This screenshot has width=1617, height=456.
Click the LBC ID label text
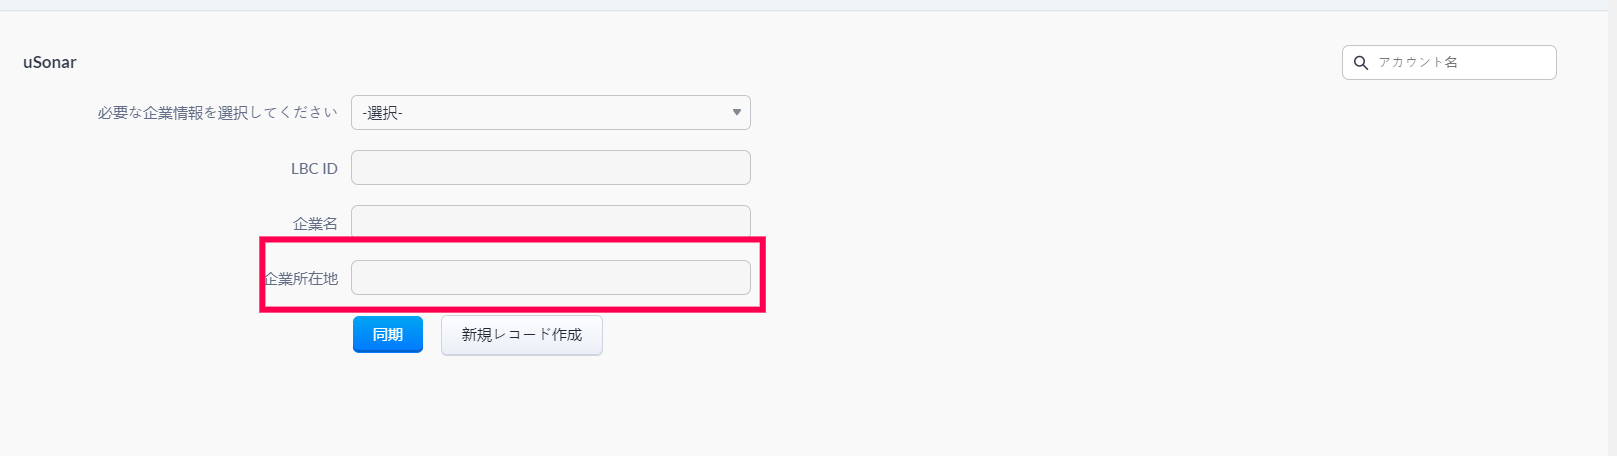tap(314, 169)
